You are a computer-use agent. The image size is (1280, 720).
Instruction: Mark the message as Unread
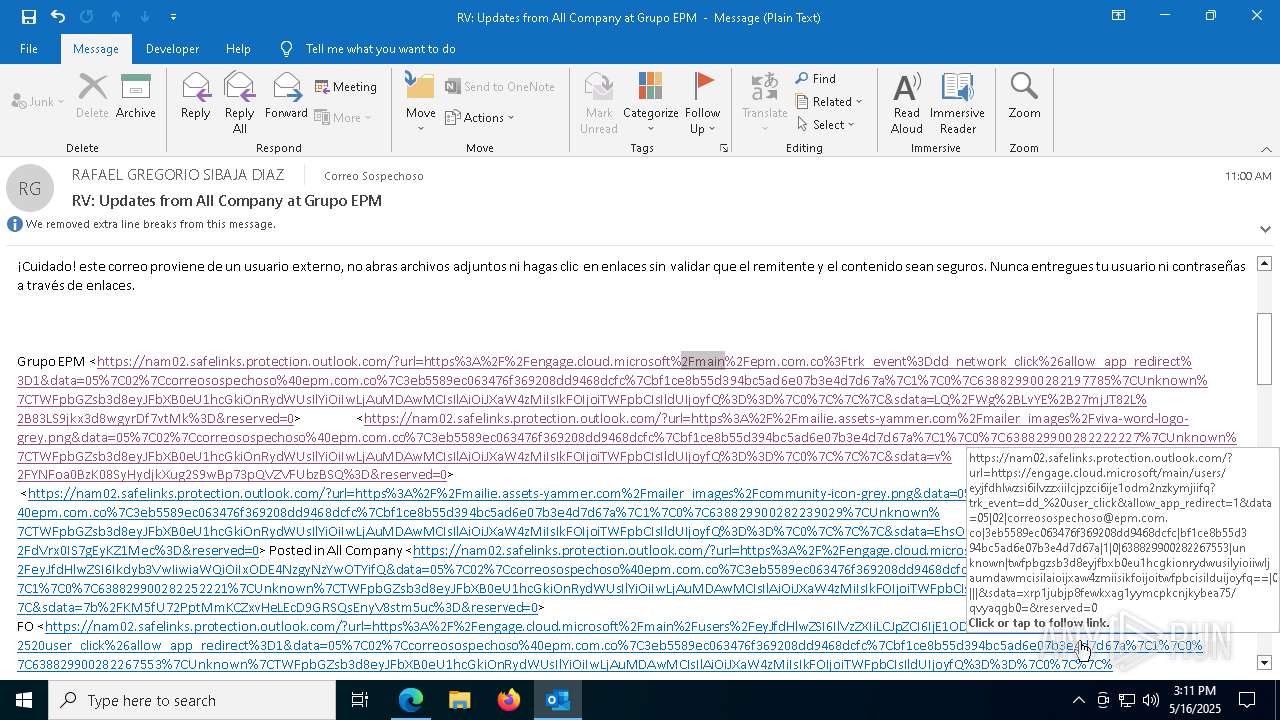pos(599,103)
